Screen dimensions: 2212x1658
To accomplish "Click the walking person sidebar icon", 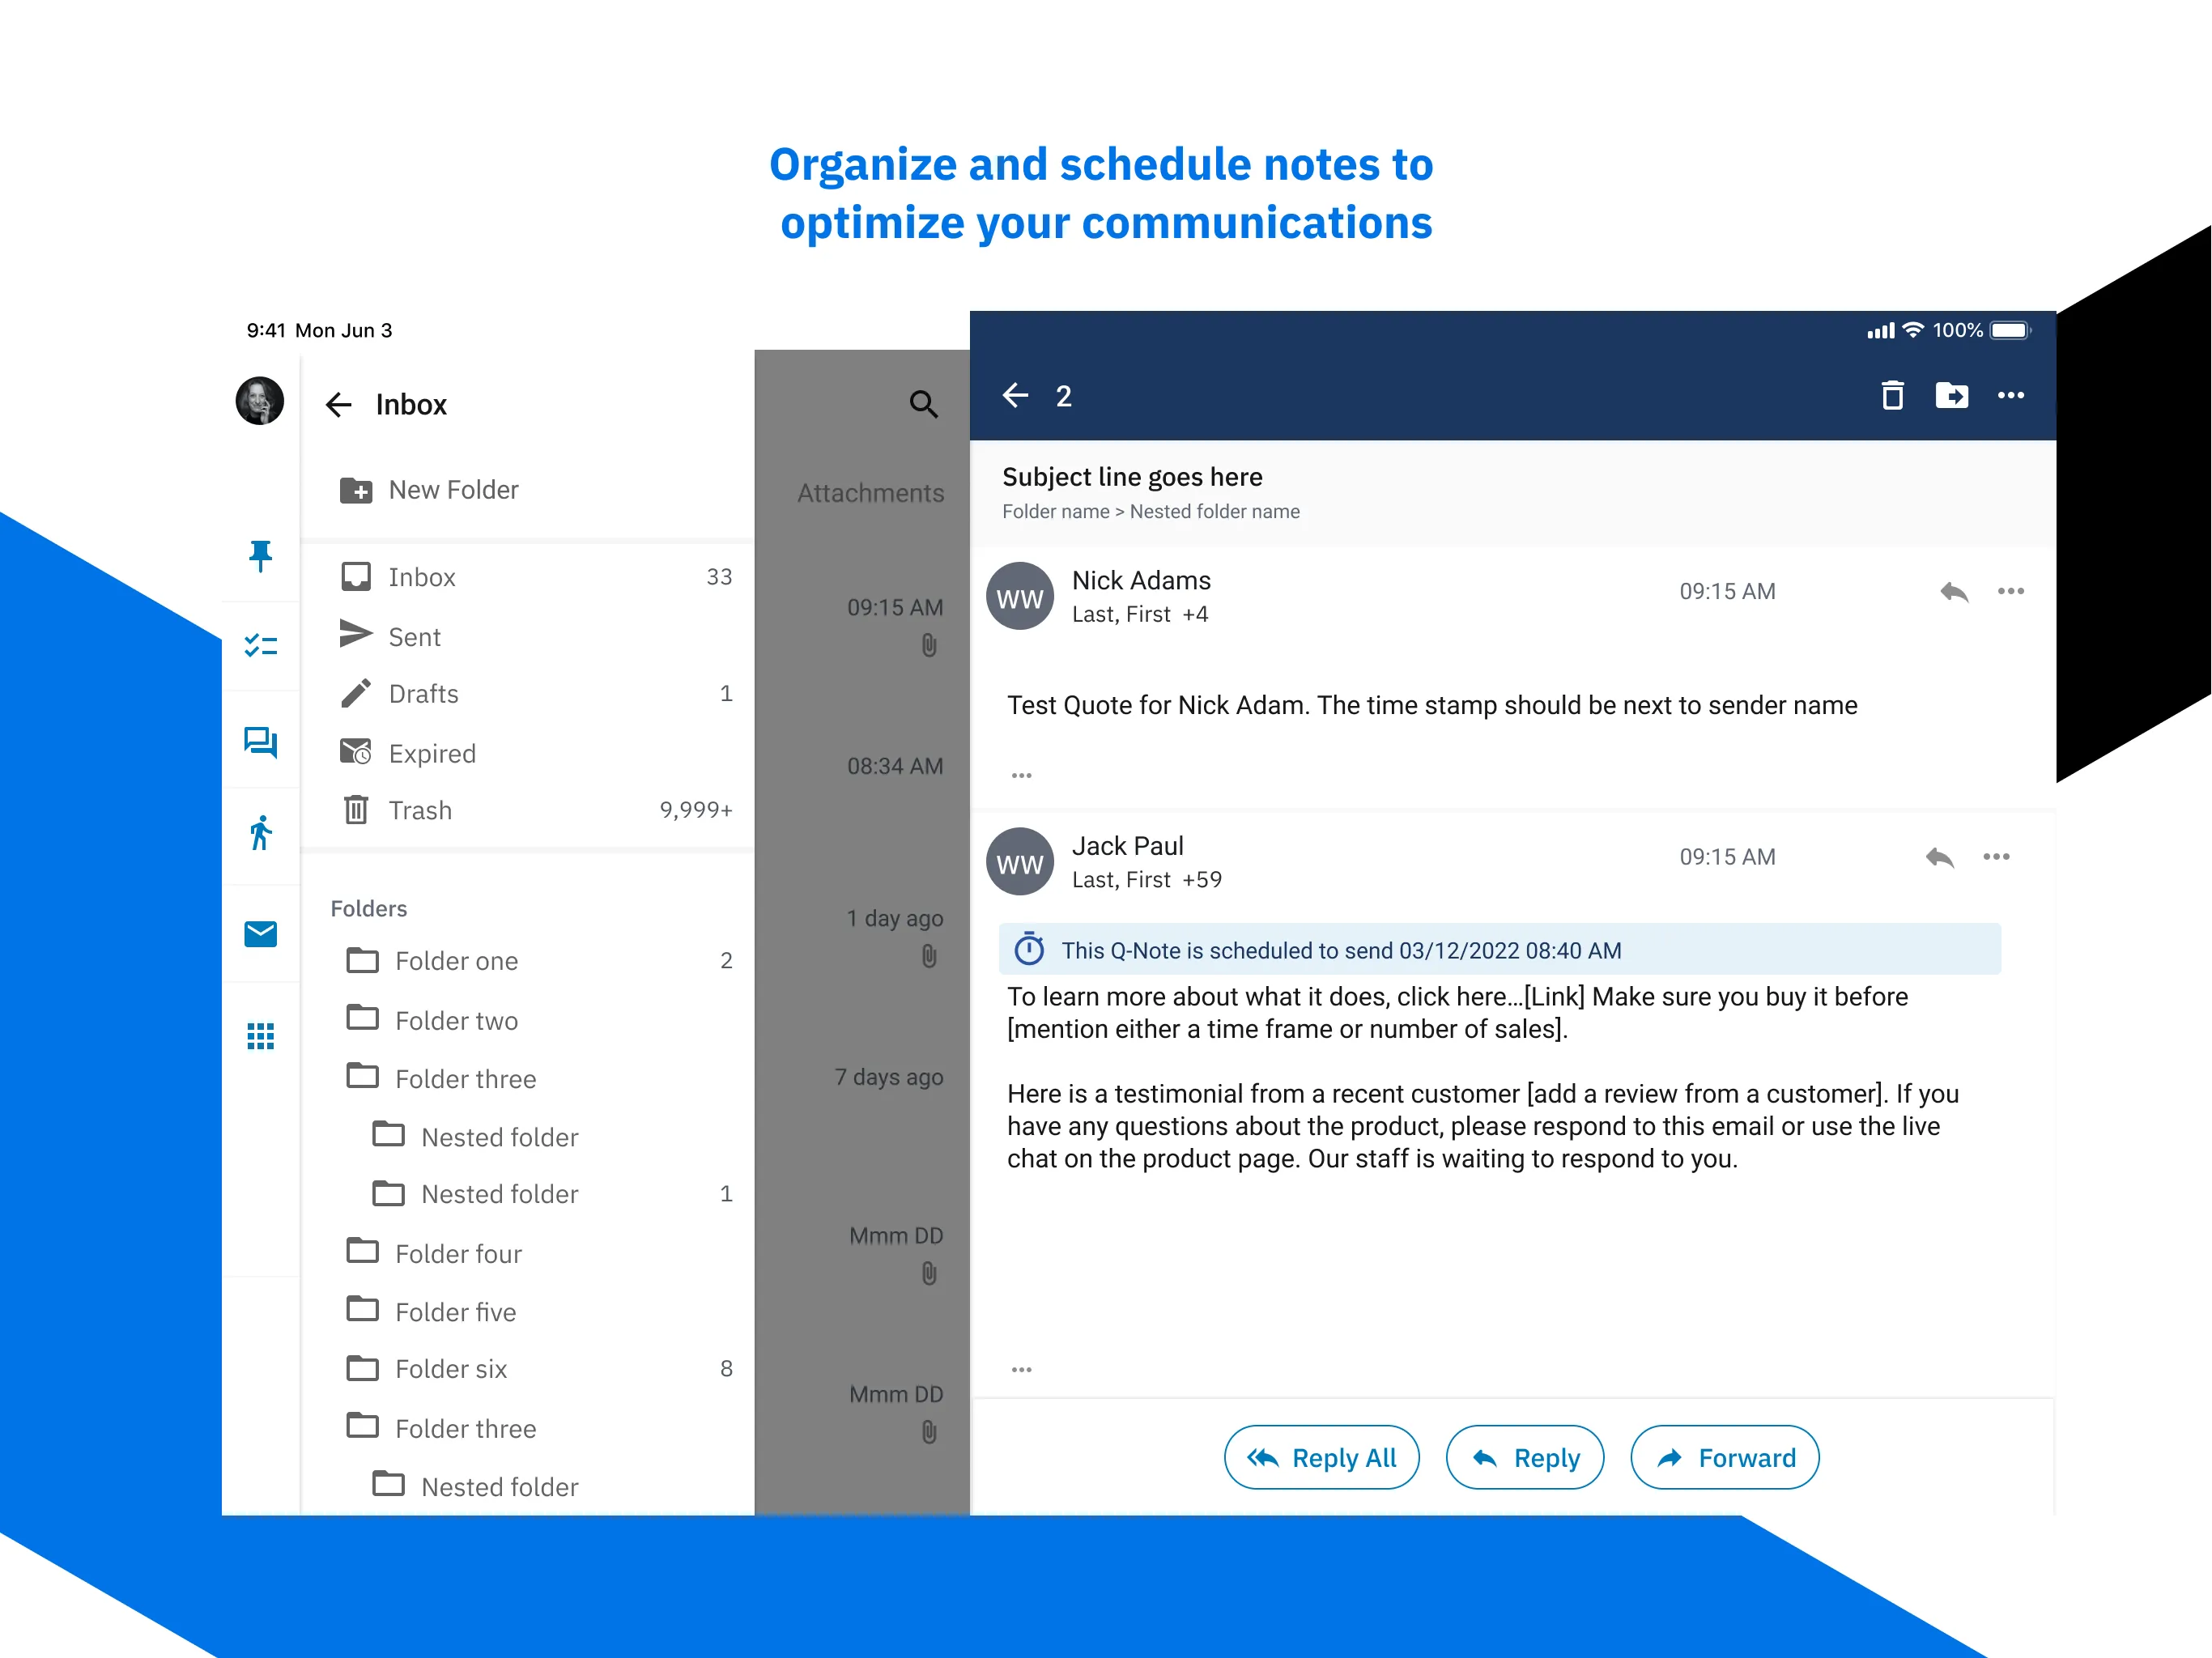I will pyautogui.click(x=262, y=832).
